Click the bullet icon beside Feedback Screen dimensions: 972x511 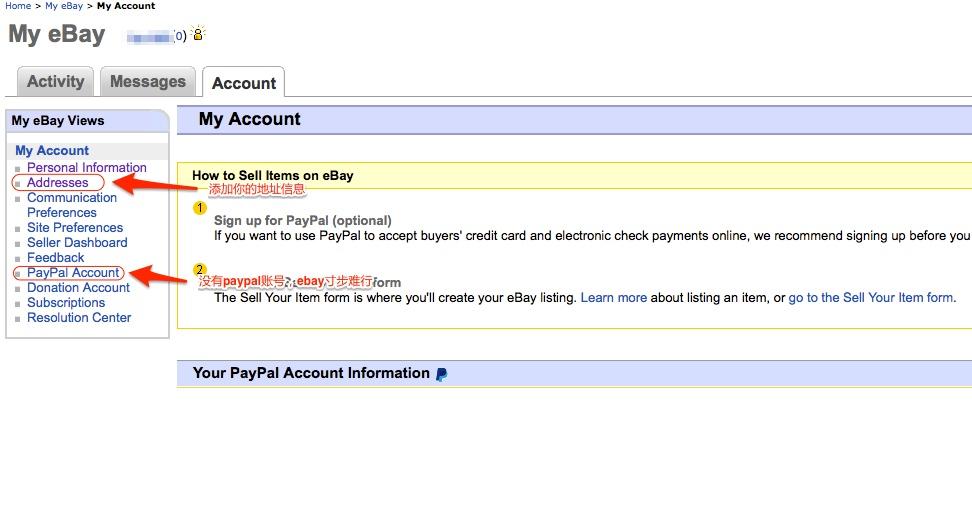click(18, 259)
